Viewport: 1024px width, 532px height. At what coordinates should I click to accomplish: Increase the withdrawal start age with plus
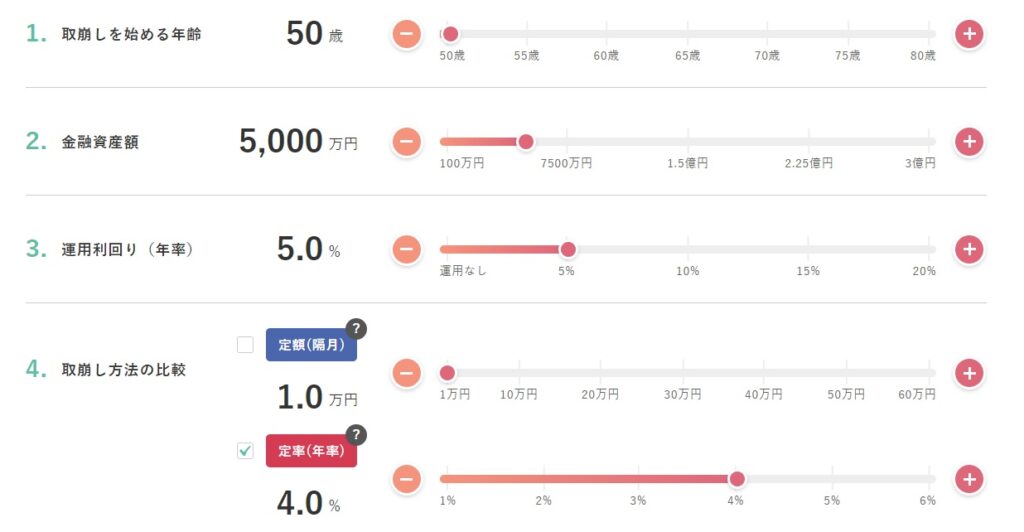(x=969, y=34)
